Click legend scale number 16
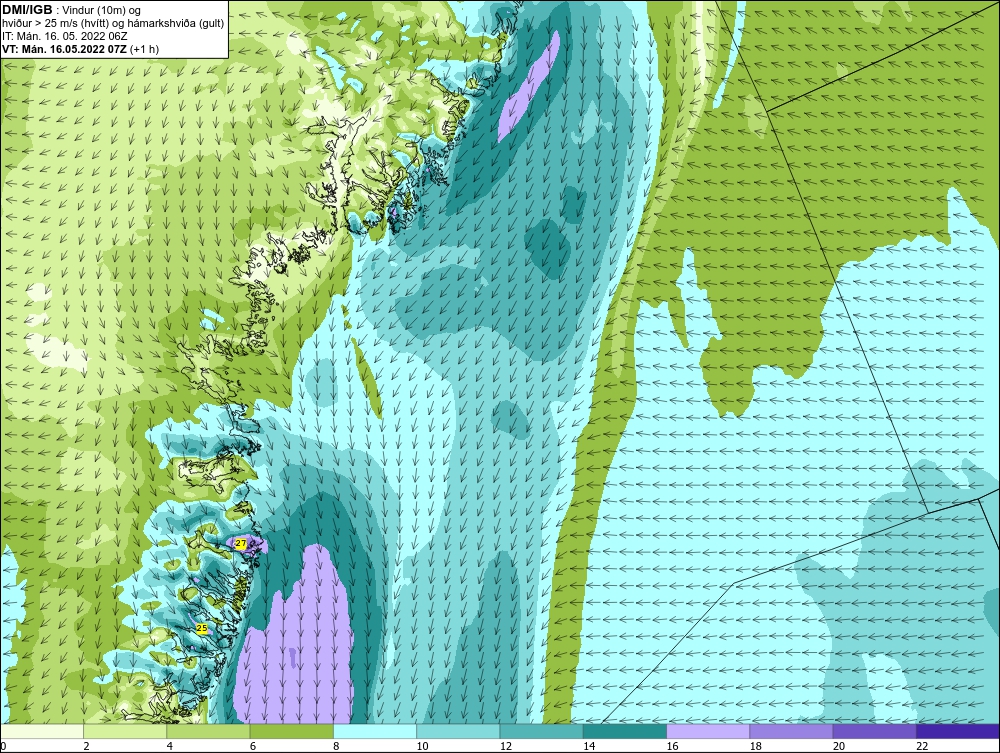The image size is (1000, 753). click(672, 747)
